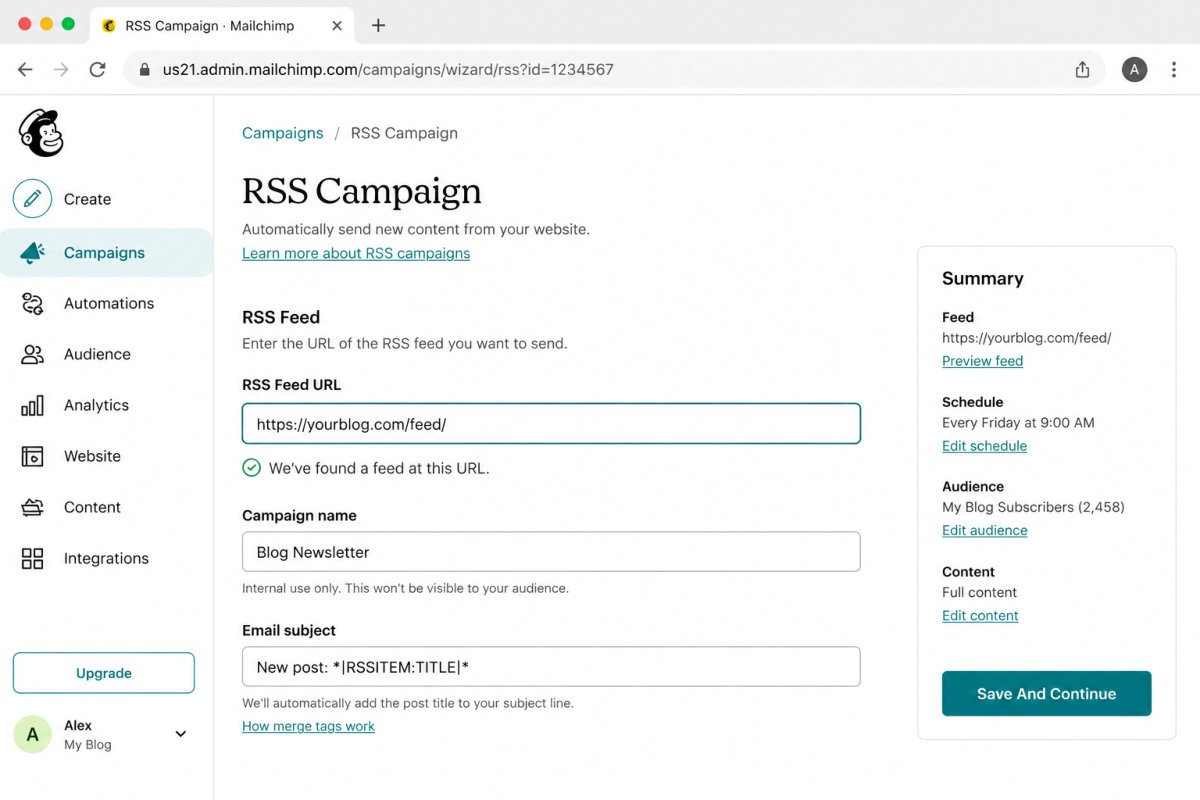Open the Analytics section

pyautogui.click(x=96, y=405)
